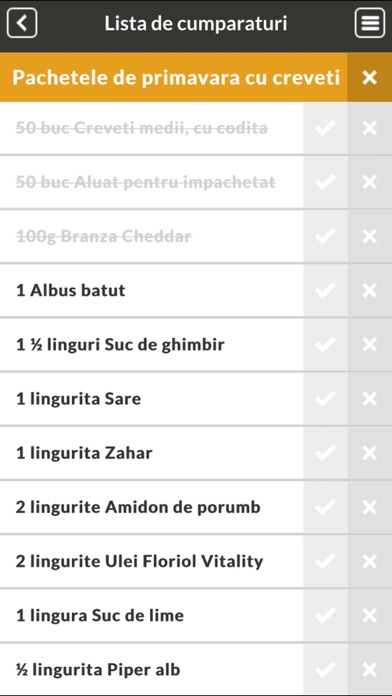Delete the Suc de lime entry

coord(369,616)
